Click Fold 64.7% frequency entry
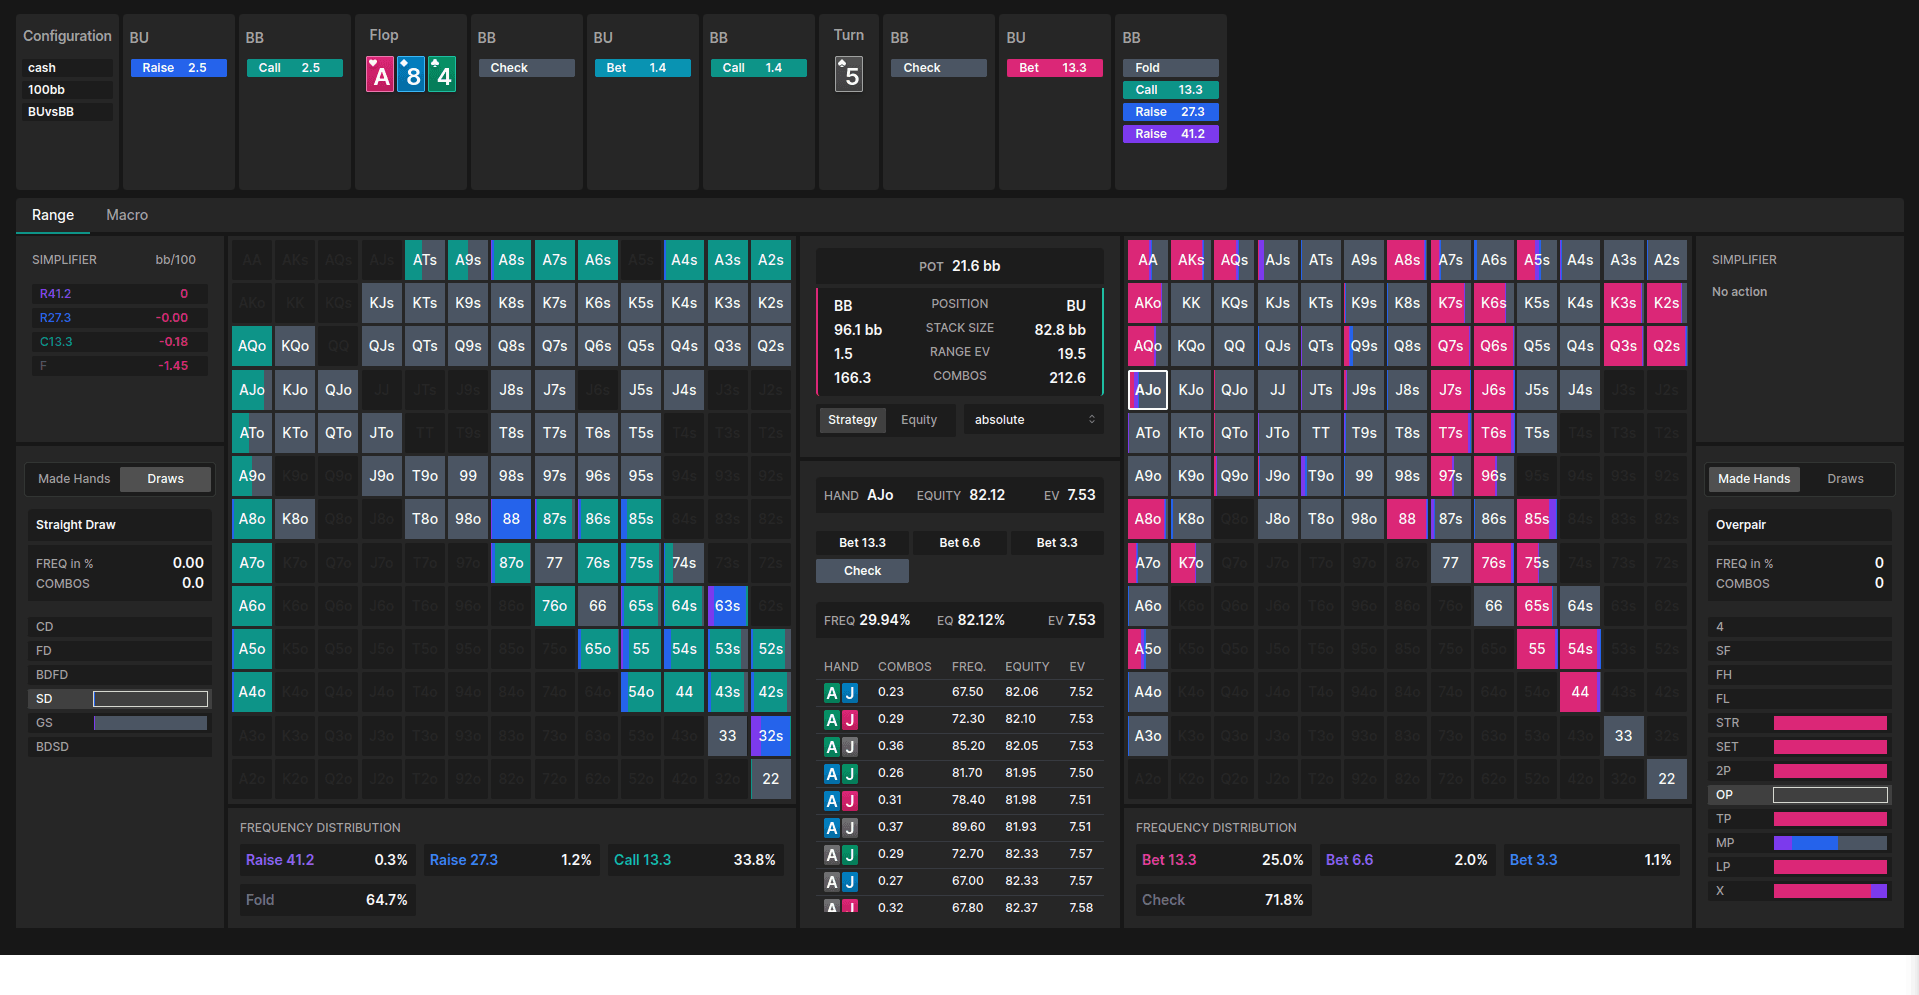Screen dimensions: 1919x995 [x=327, y=900]
